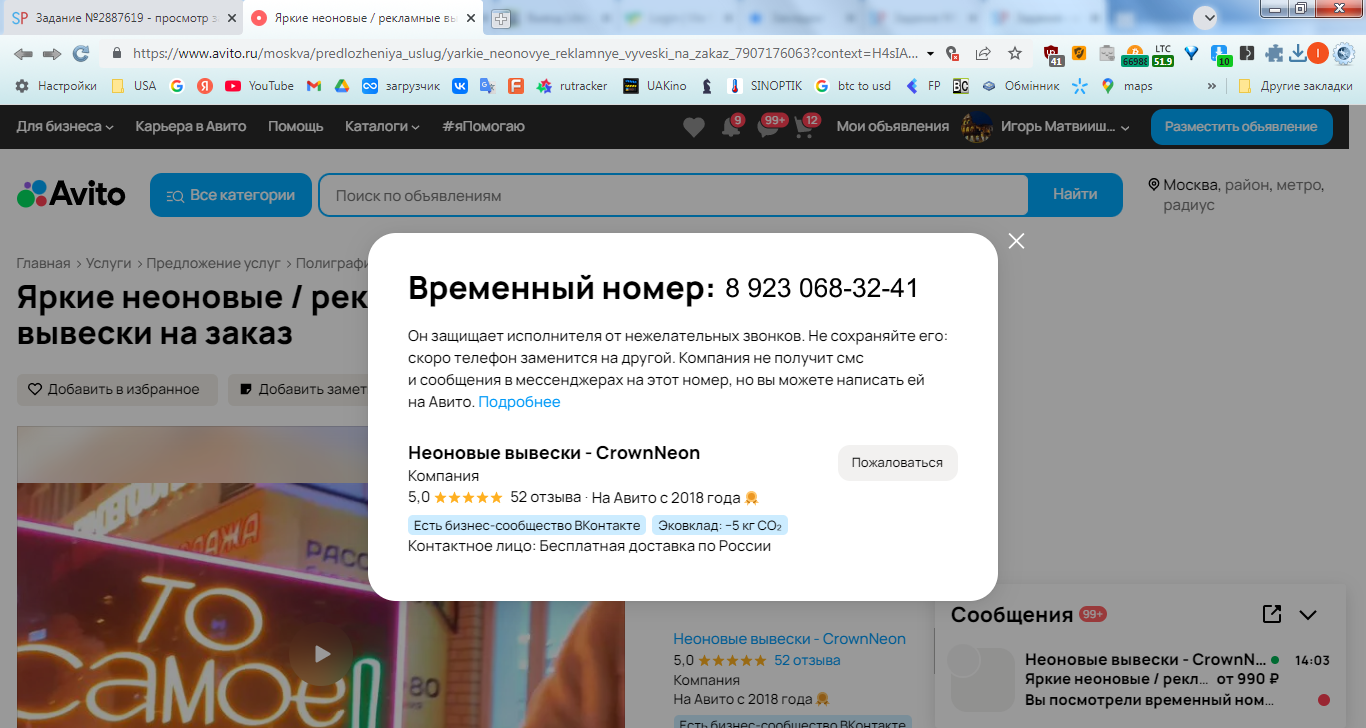Collapse the Сообщения widget chevron
Image resolution: width=1366 pixels, height=728 pixels.
(x=1308, y=615)
